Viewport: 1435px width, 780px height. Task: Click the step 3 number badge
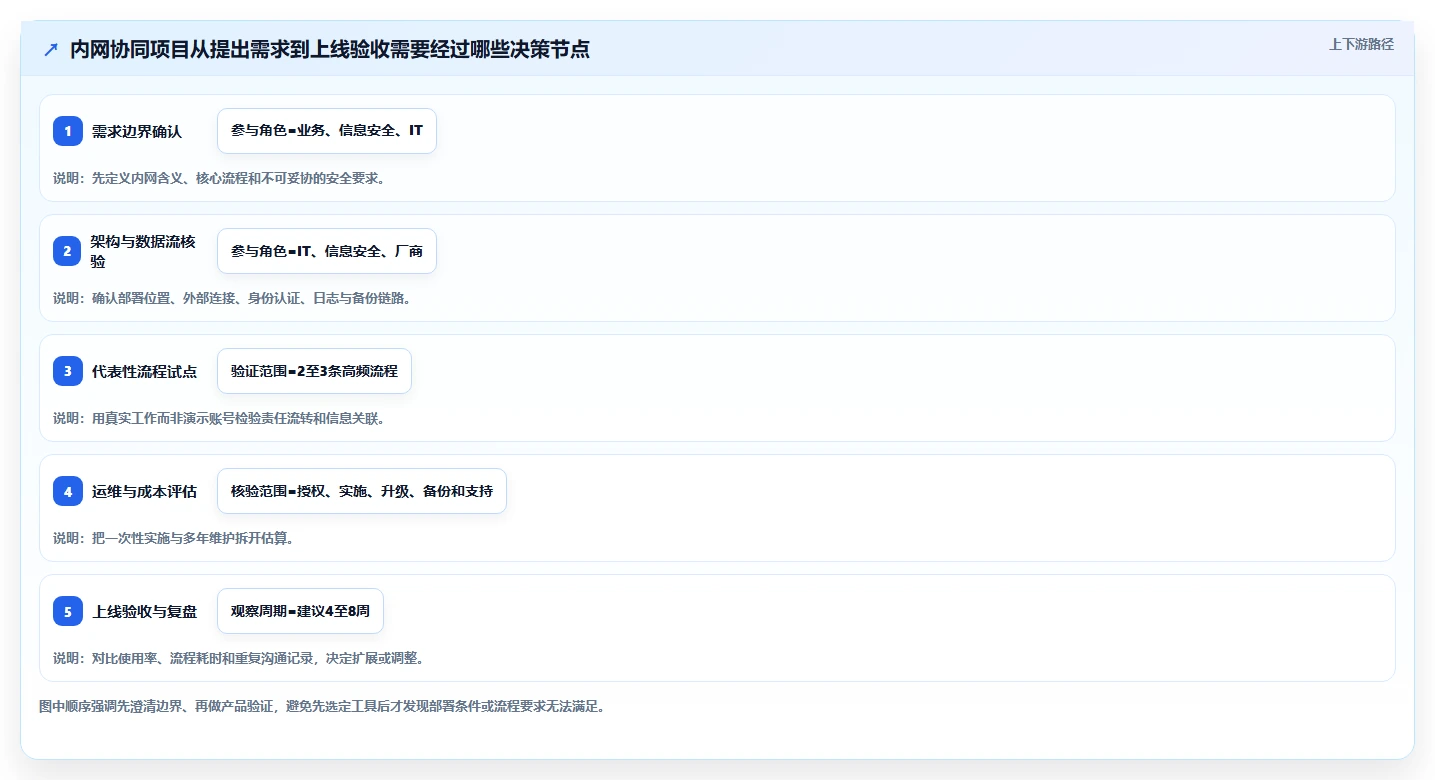click(68, 371)
